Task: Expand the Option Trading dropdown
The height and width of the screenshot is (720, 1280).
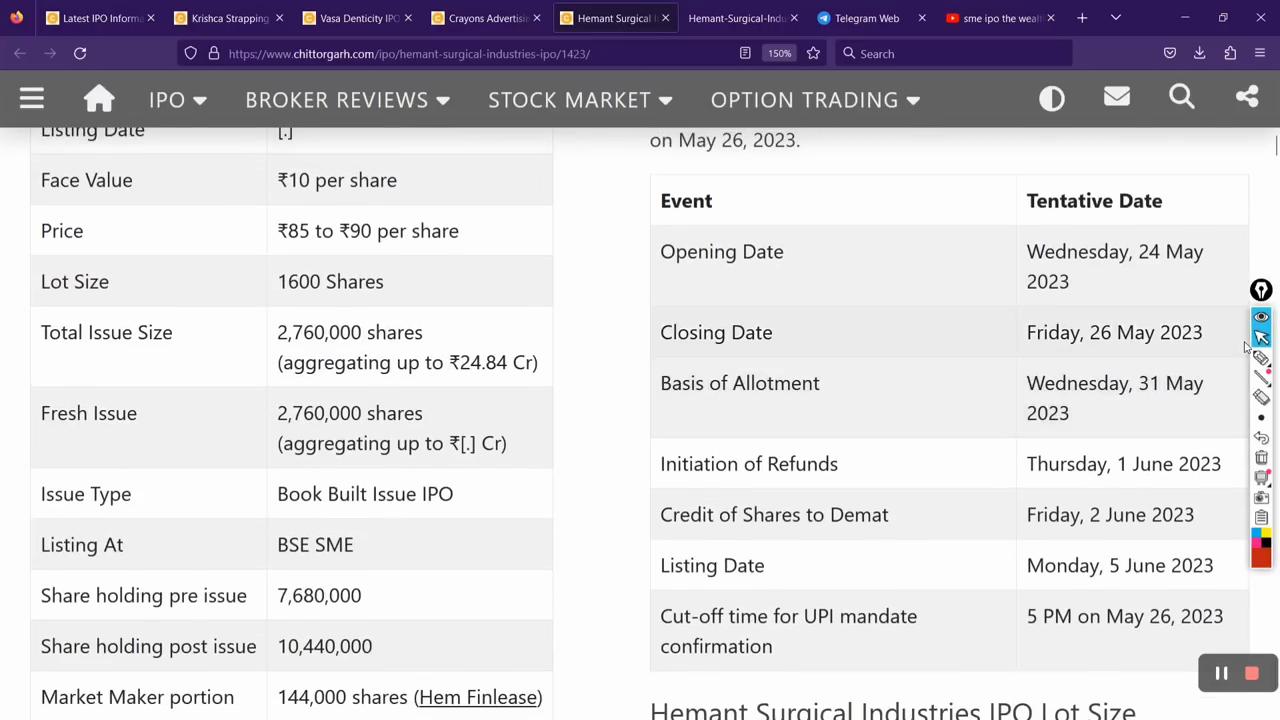Action: 815,100
